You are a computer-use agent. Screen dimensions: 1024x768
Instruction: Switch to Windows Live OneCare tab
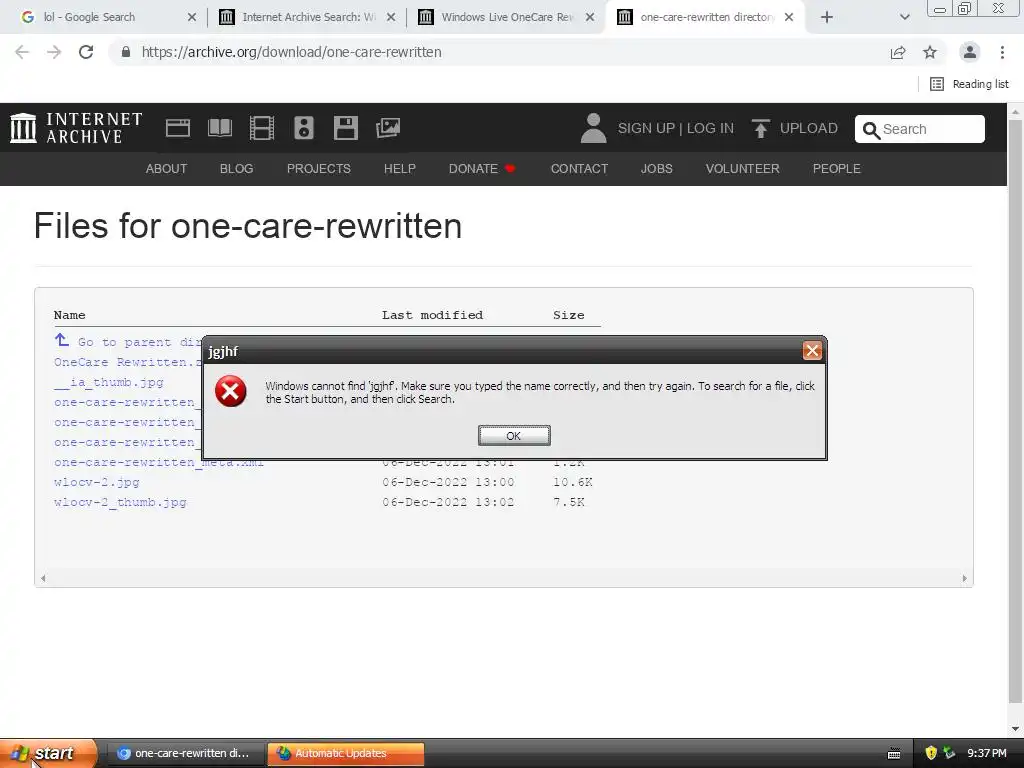[x=507, y=17]
